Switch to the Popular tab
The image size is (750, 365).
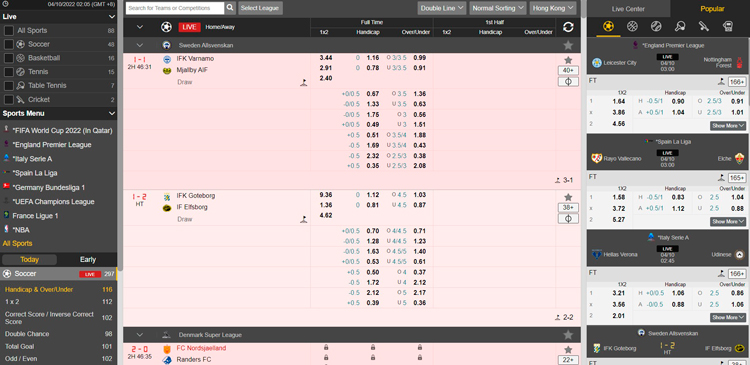[x=712, y=9]
